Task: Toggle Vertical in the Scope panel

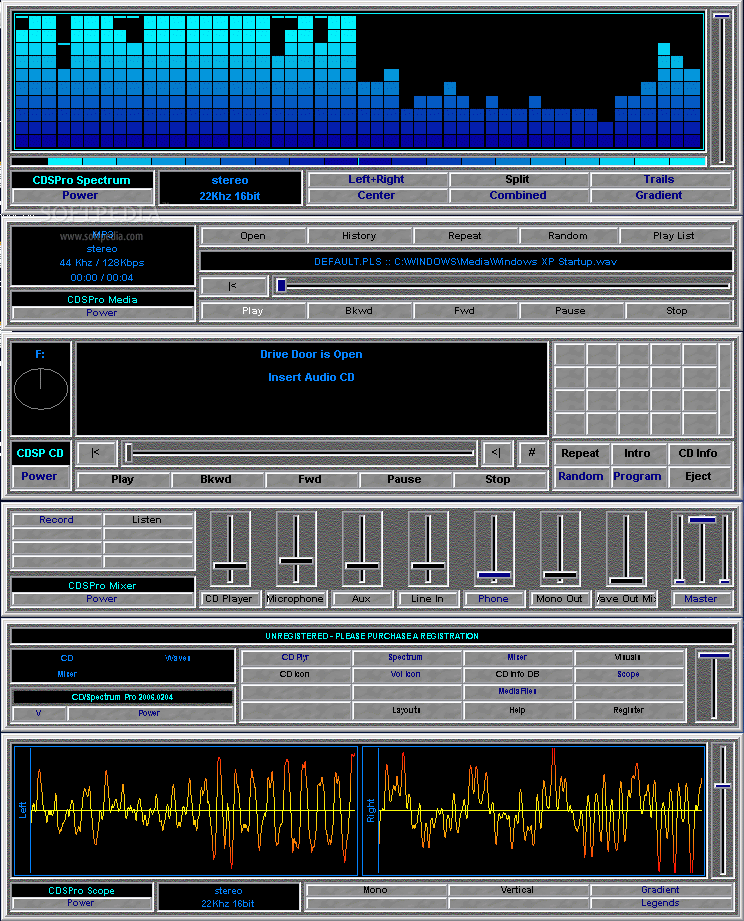Action: [517, 890]
